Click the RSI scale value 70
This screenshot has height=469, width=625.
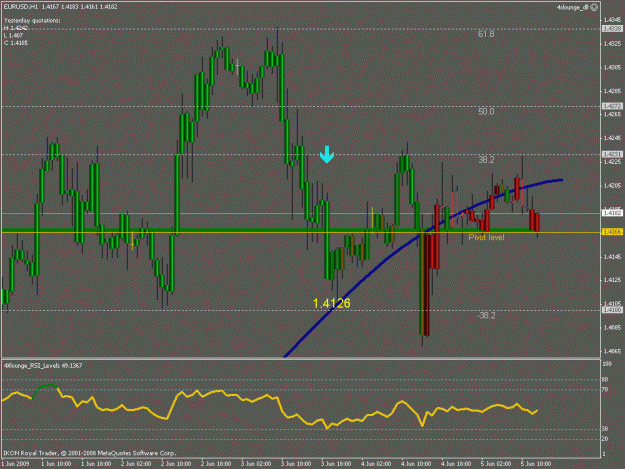[605, 389]
